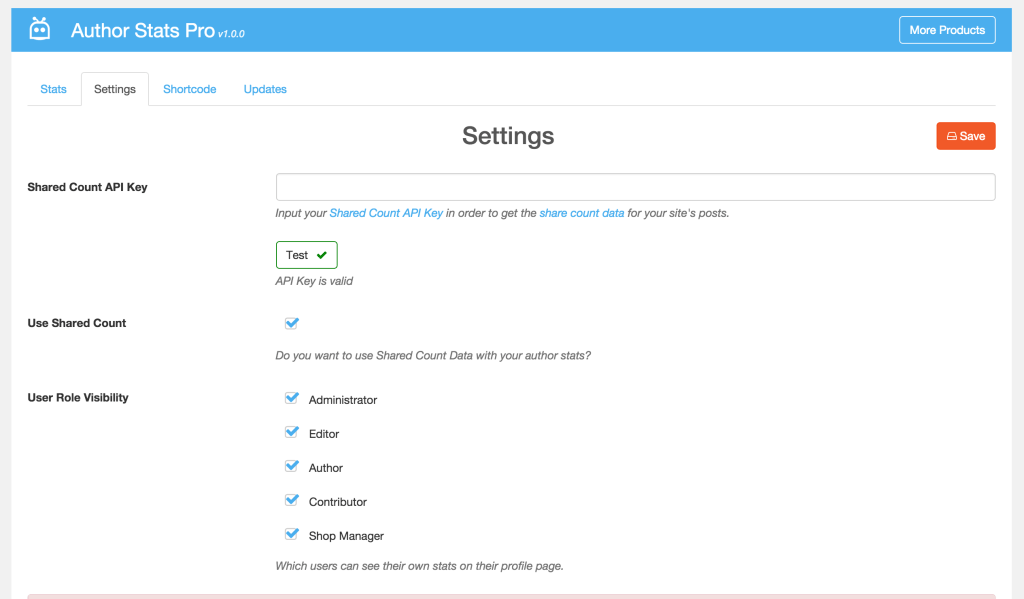1024x599 pixels.
Task: Uncheck the Administrator role visibility
Action: pos(291,397)
